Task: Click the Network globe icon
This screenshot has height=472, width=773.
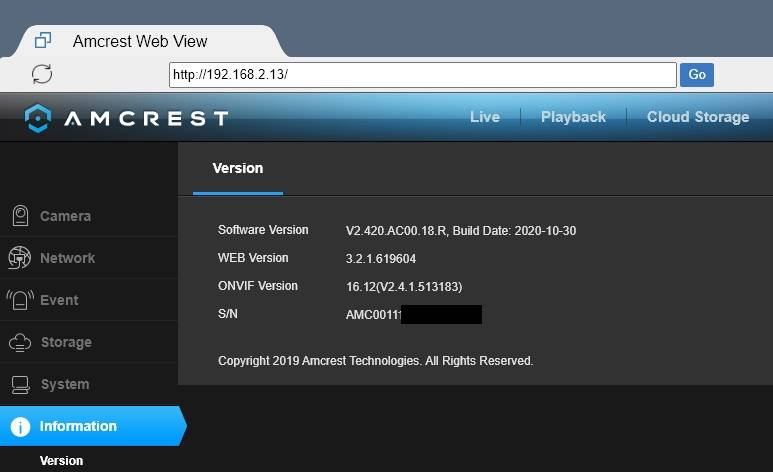Action: point(19,257)
